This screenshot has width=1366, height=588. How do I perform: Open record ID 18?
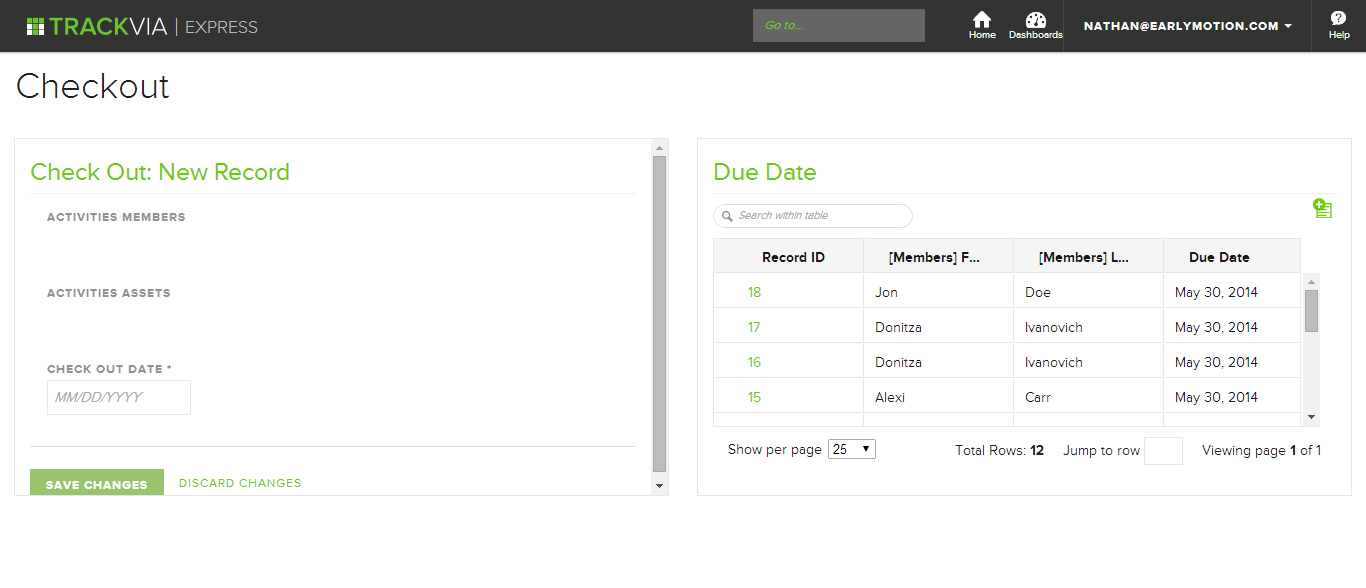(754, 292)
